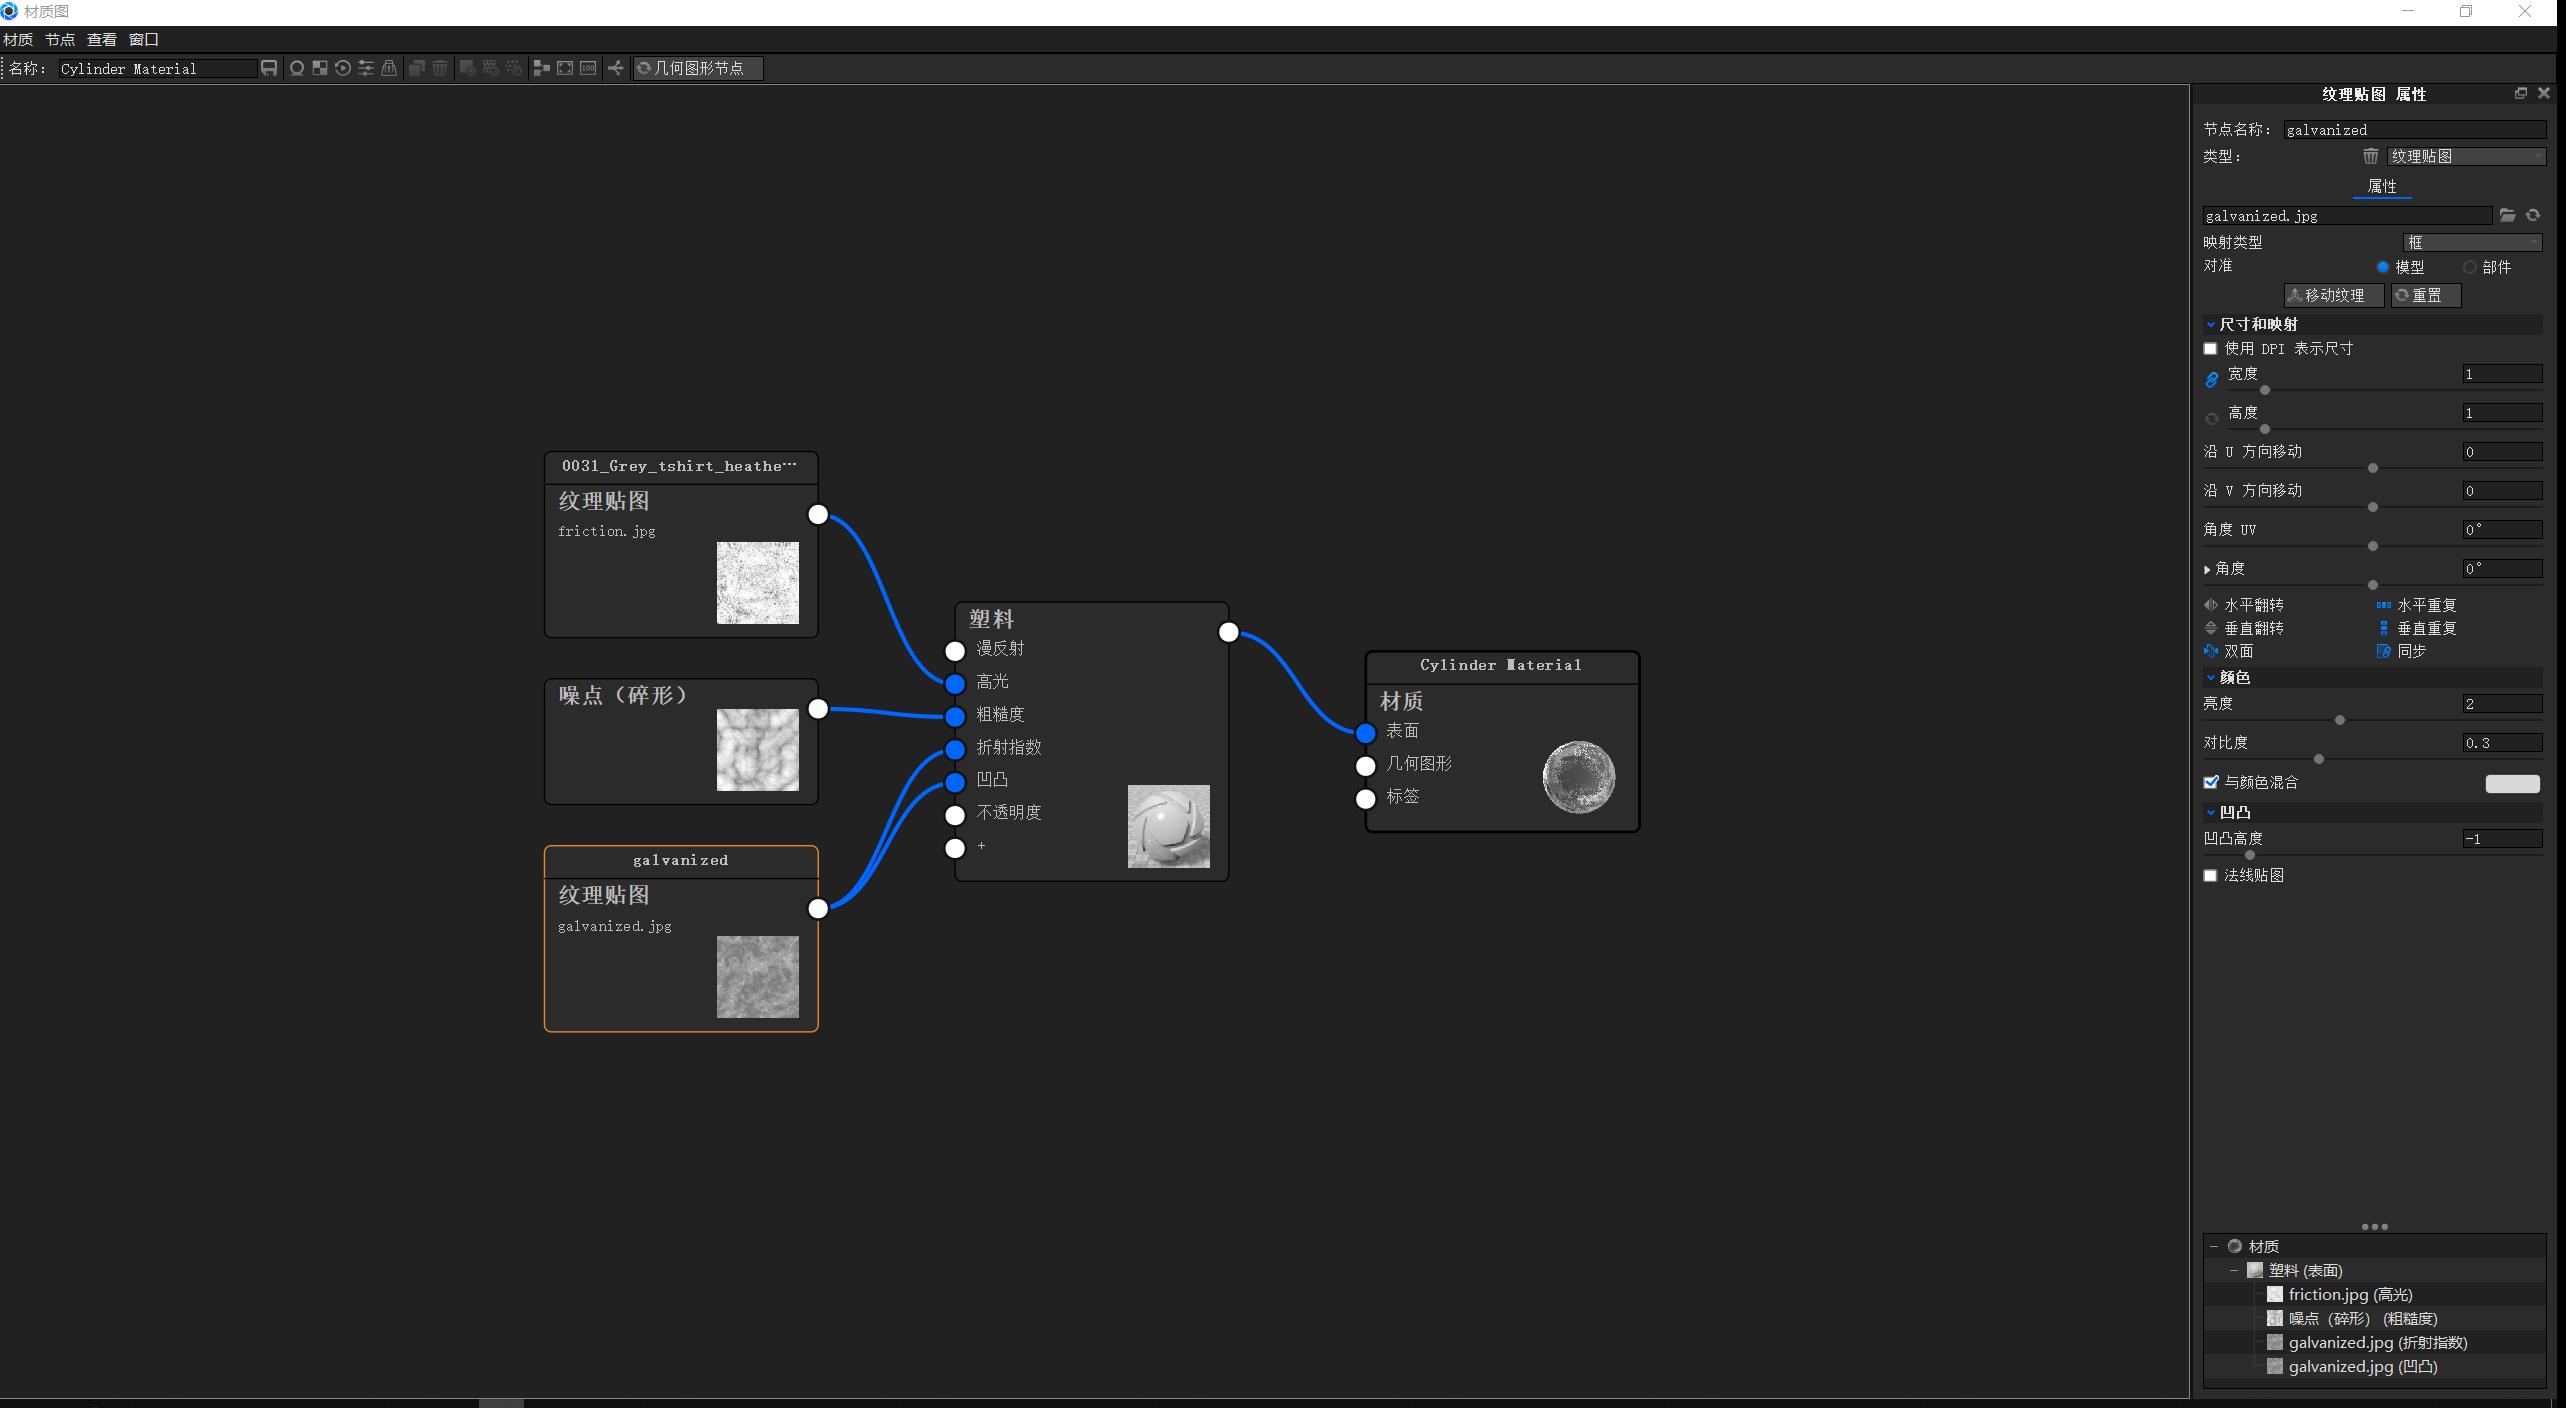The height and width of the screenshot is (1408, 2566).
Task: Collapse the 尺寸和映射 section
Action: tap(2211, 324)
